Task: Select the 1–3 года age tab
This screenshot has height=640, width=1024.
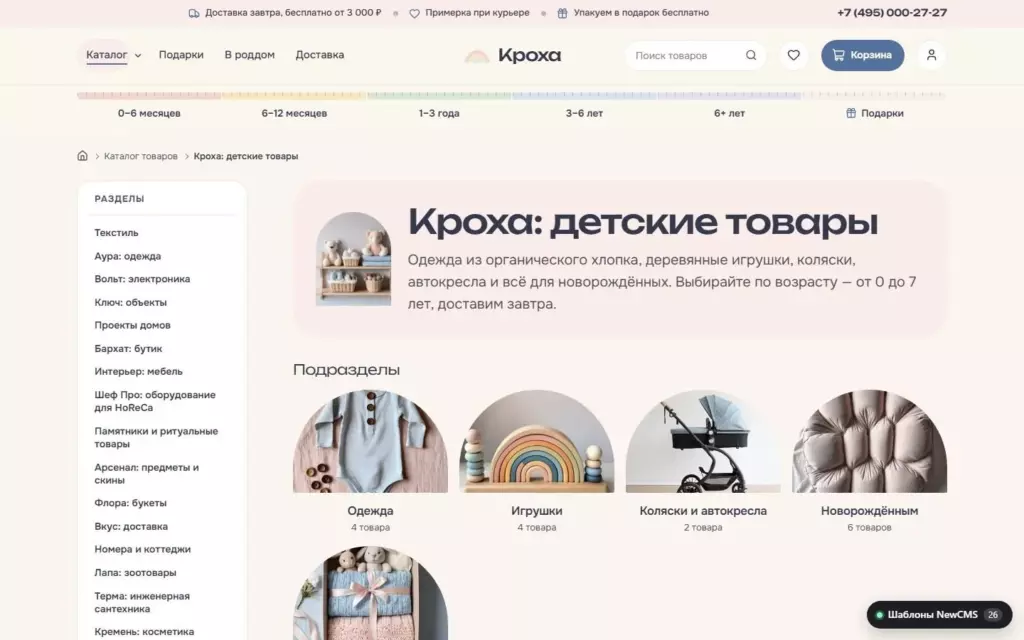Action: (x=439, y=113)
